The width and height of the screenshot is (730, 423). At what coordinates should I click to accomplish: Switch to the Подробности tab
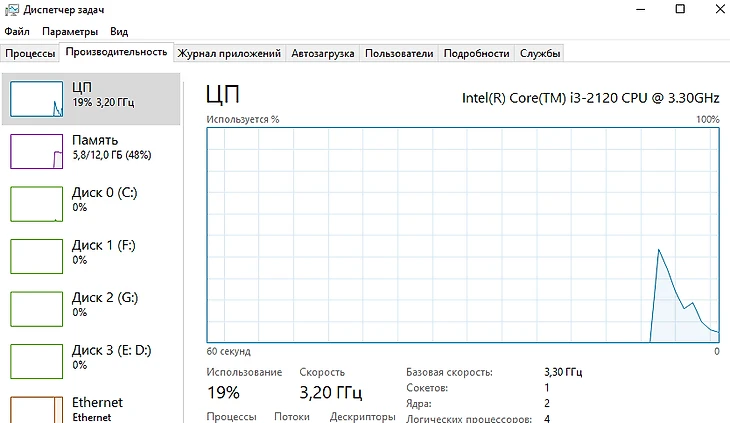pos(476,53)
